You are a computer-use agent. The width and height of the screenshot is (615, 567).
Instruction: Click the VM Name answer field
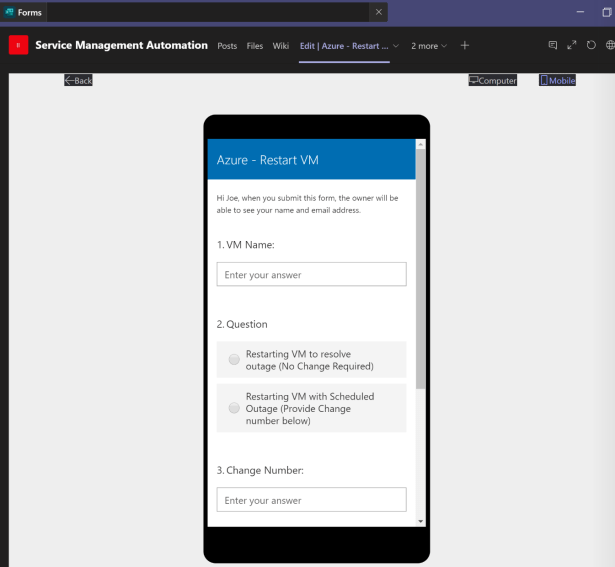311,274
